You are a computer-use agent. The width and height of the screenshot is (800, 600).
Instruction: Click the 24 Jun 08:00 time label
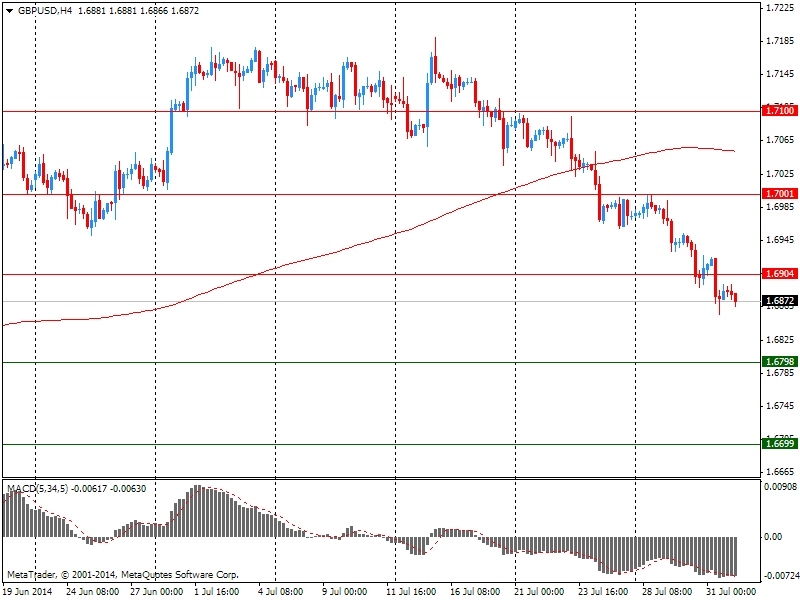pyautogui.click(x=93, y=592)
